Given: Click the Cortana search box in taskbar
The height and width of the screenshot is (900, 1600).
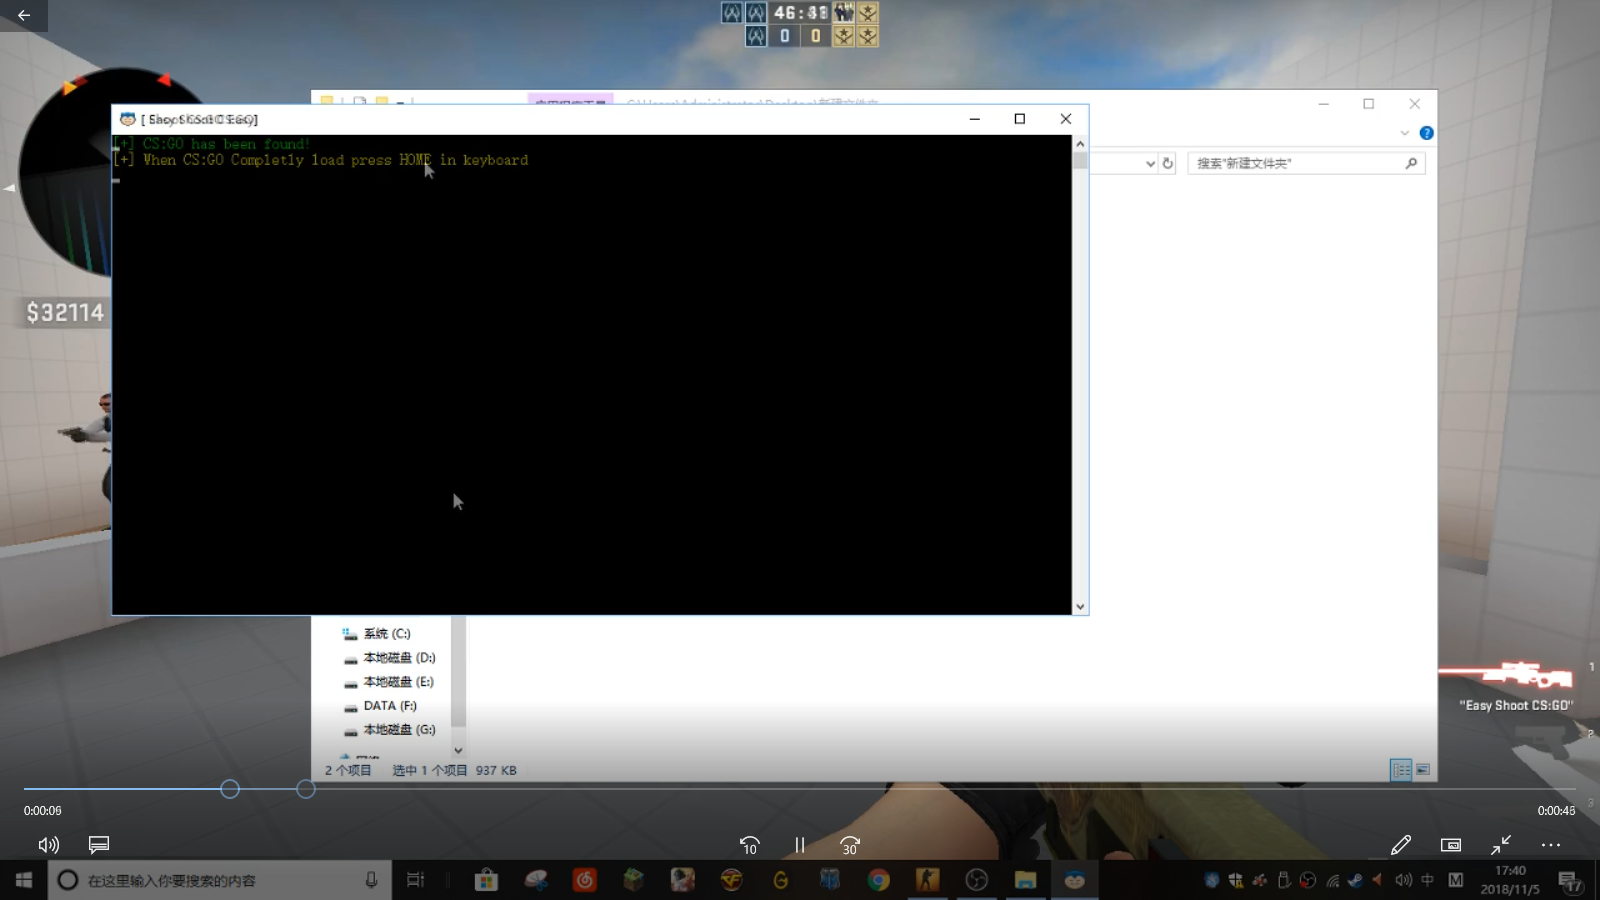Looking at the screenshot, I should point(210,880).
